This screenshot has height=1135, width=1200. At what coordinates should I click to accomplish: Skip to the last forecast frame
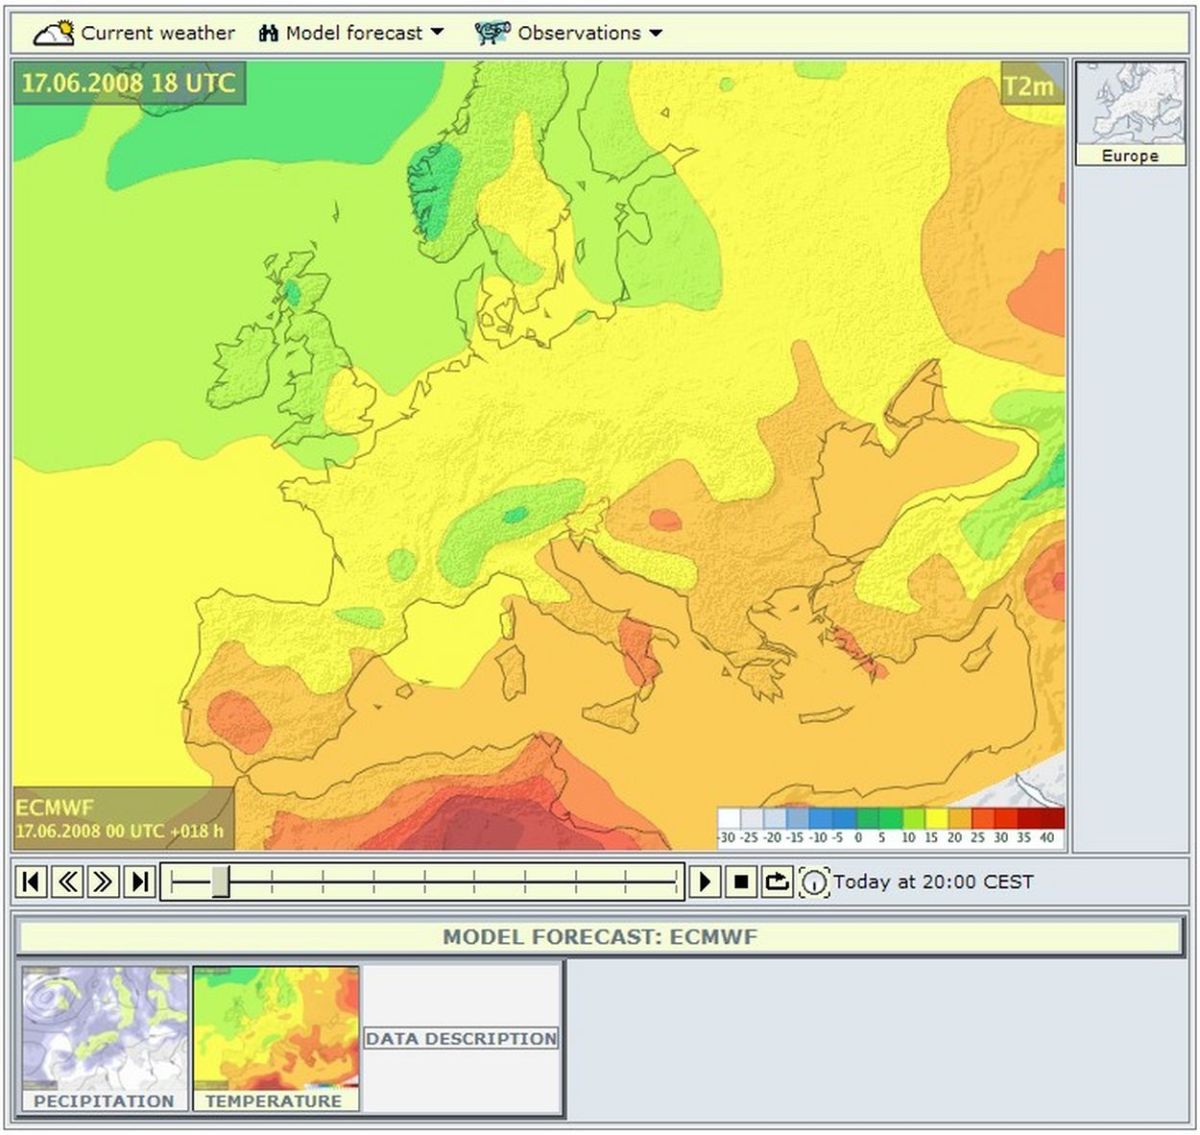point(140,882)
